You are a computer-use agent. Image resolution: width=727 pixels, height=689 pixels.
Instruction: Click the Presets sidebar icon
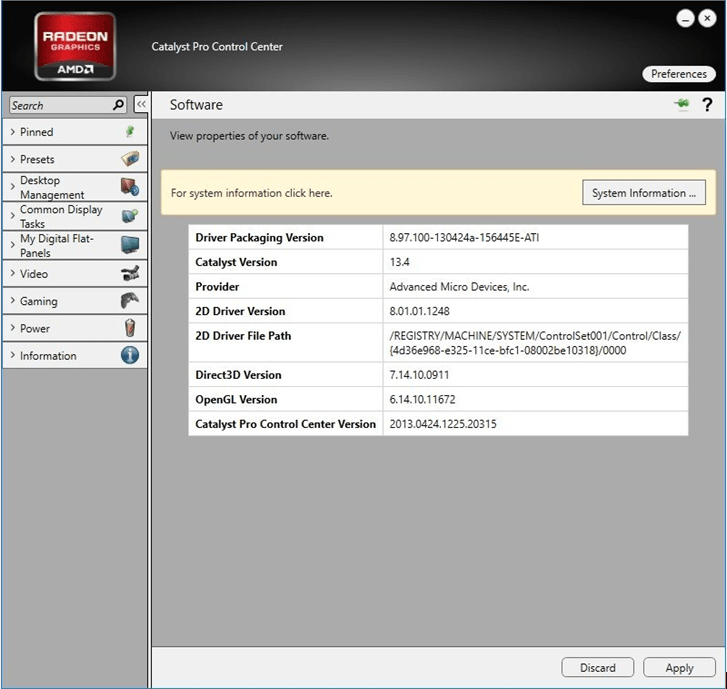point(129,159)
